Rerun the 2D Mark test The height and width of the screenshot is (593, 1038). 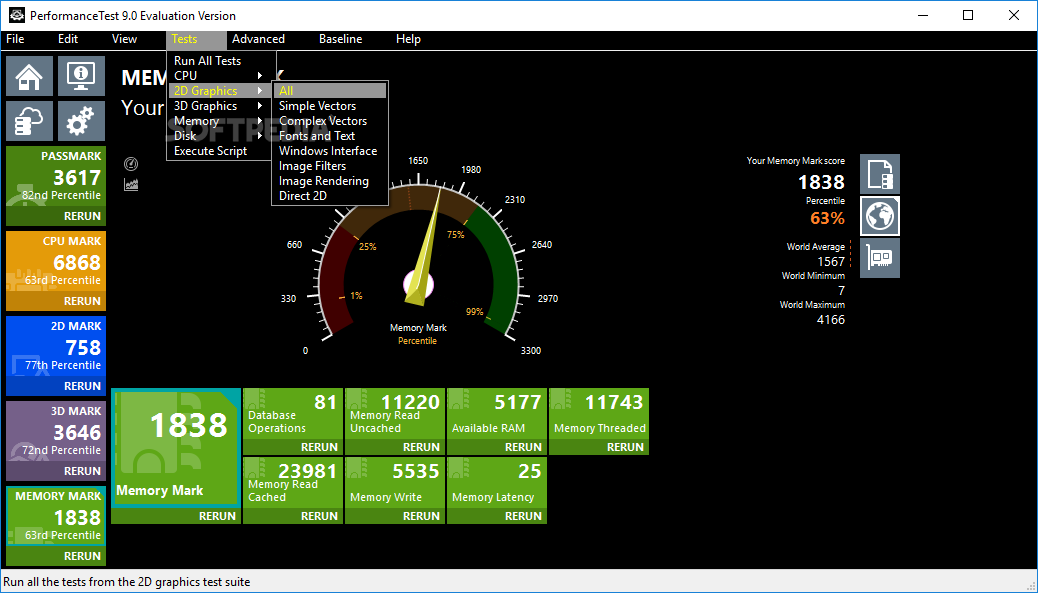[82, 386]
